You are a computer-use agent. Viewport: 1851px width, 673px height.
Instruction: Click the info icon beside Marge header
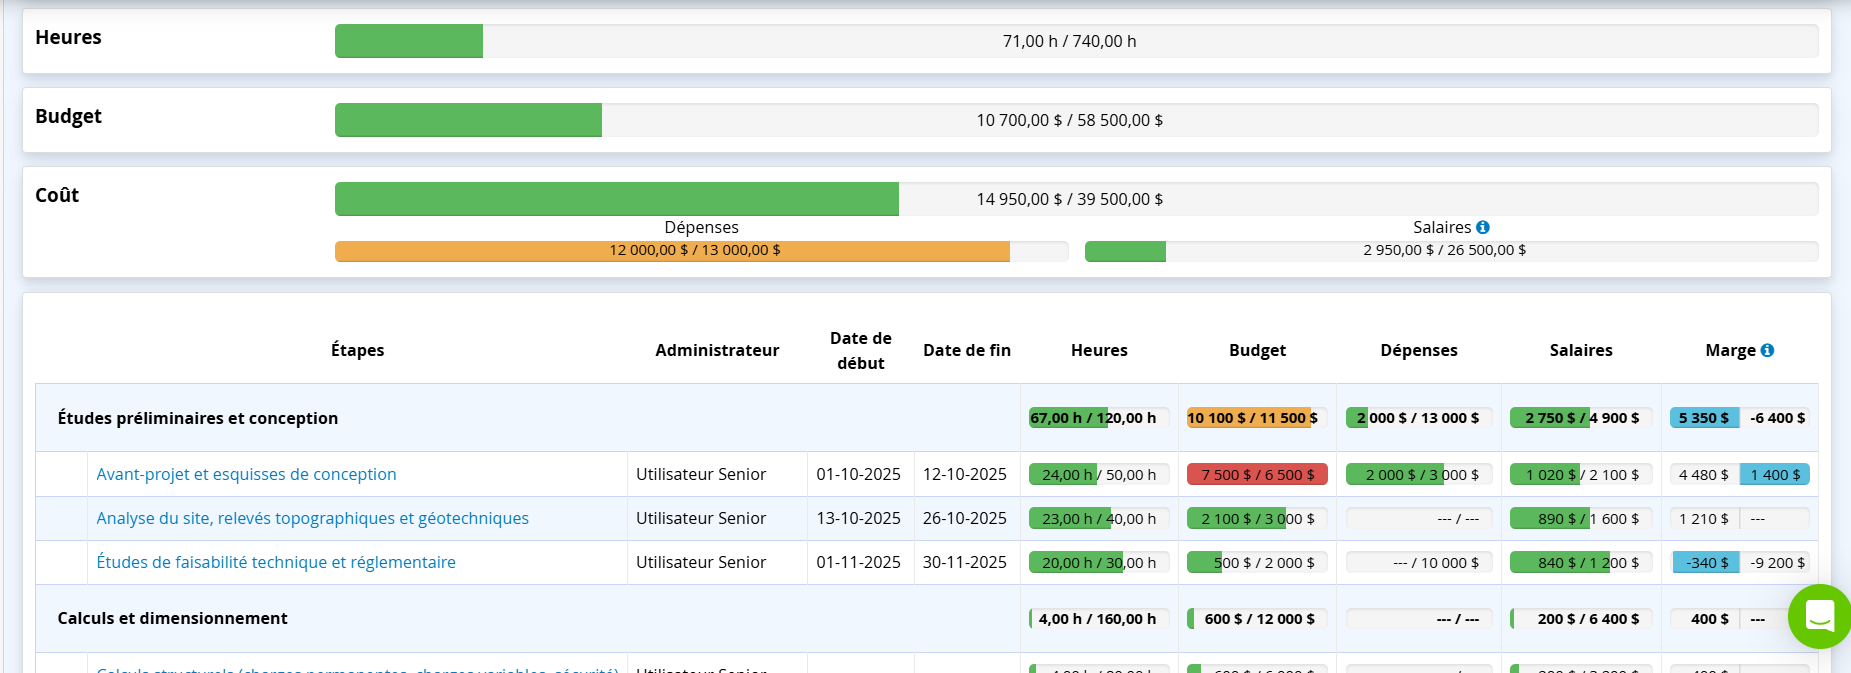click(x=1767, y=350)
